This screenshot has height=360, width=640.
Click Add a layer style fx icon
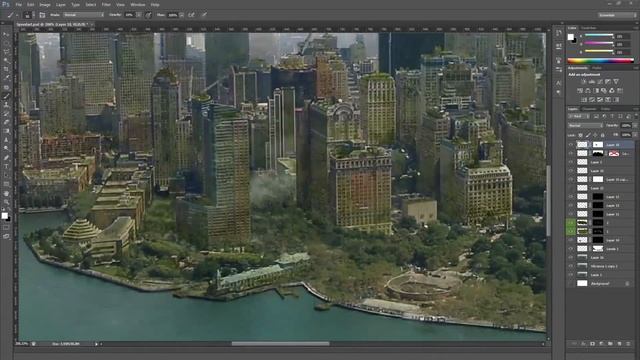click(583, 344)
